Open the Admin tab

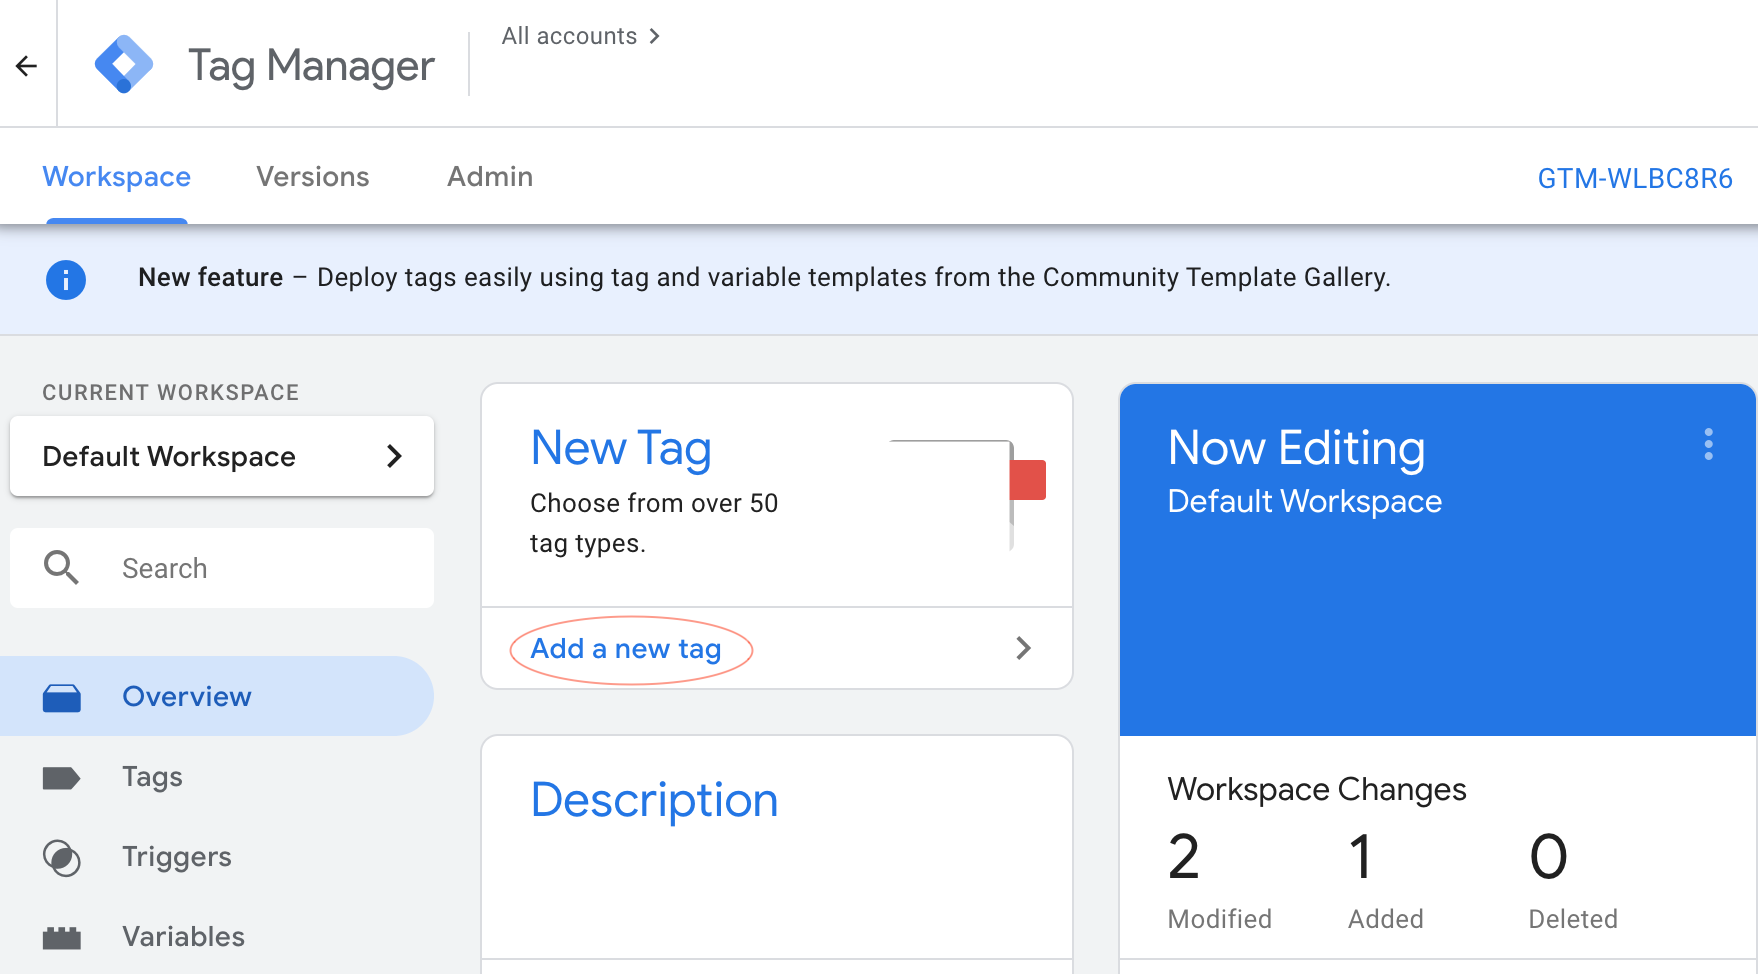click(490, 177)
